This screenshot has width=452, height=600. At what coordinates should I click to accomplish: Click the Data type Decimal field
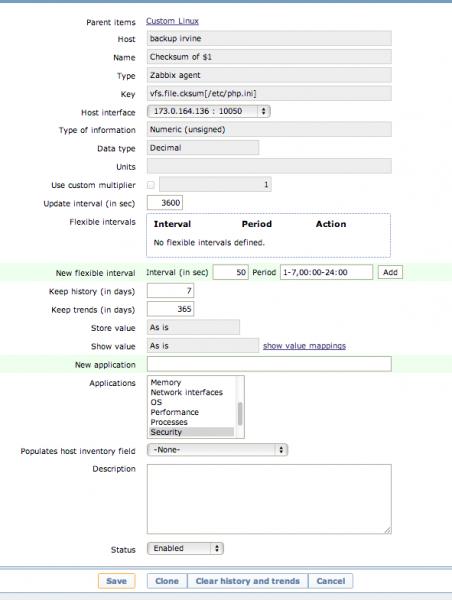(203, 148)
